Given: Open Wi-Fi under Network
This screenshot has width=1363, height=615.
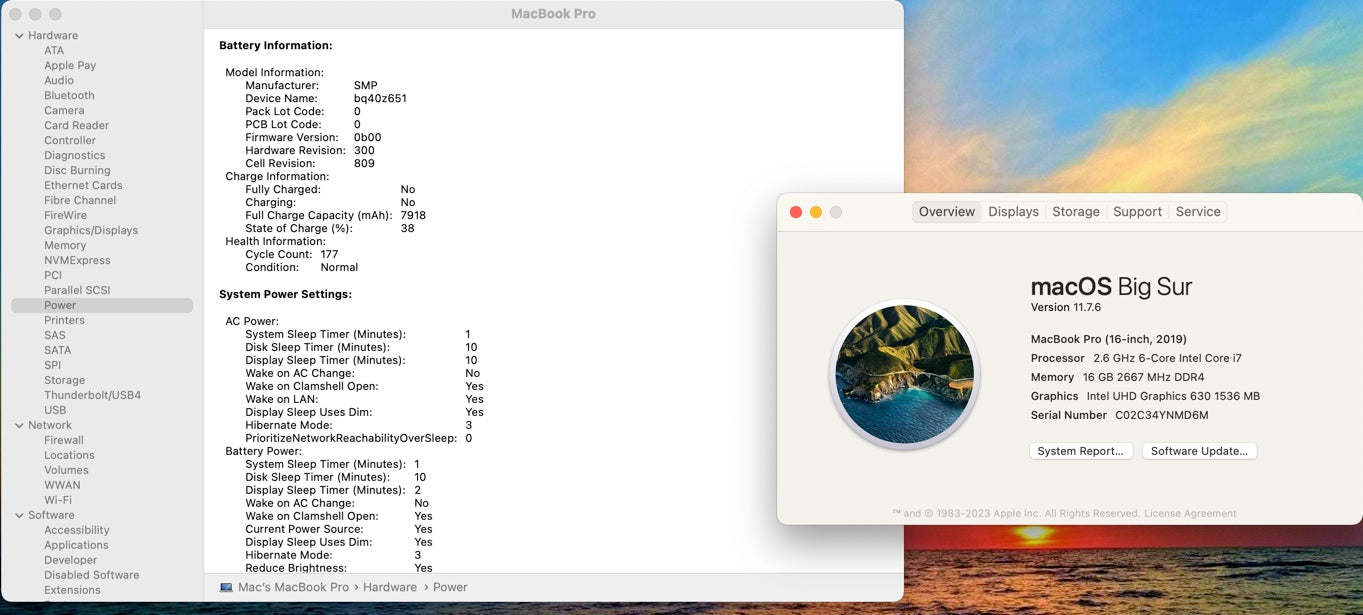Looking at the screenshot, I should pyautogui.click(x=58, y=500).
